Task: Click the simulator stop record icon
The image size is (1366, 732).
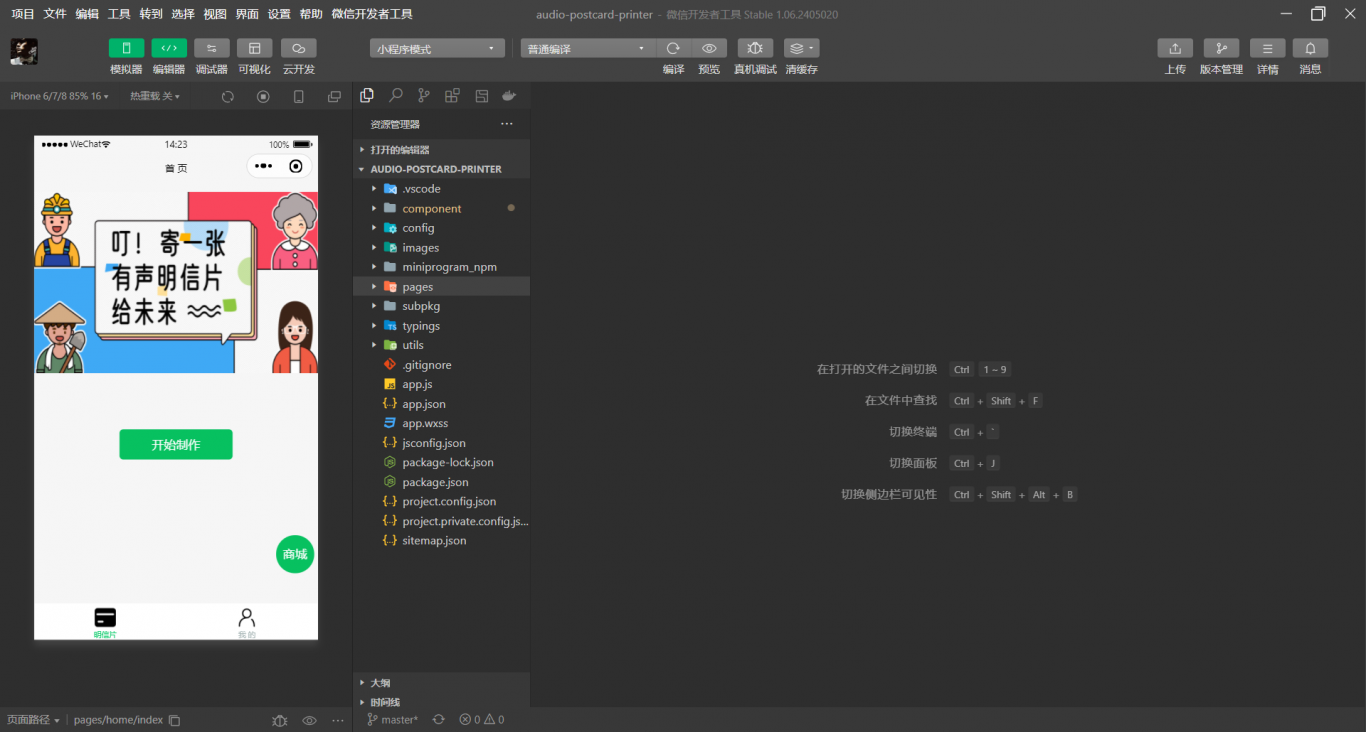Action: (263, 97)
